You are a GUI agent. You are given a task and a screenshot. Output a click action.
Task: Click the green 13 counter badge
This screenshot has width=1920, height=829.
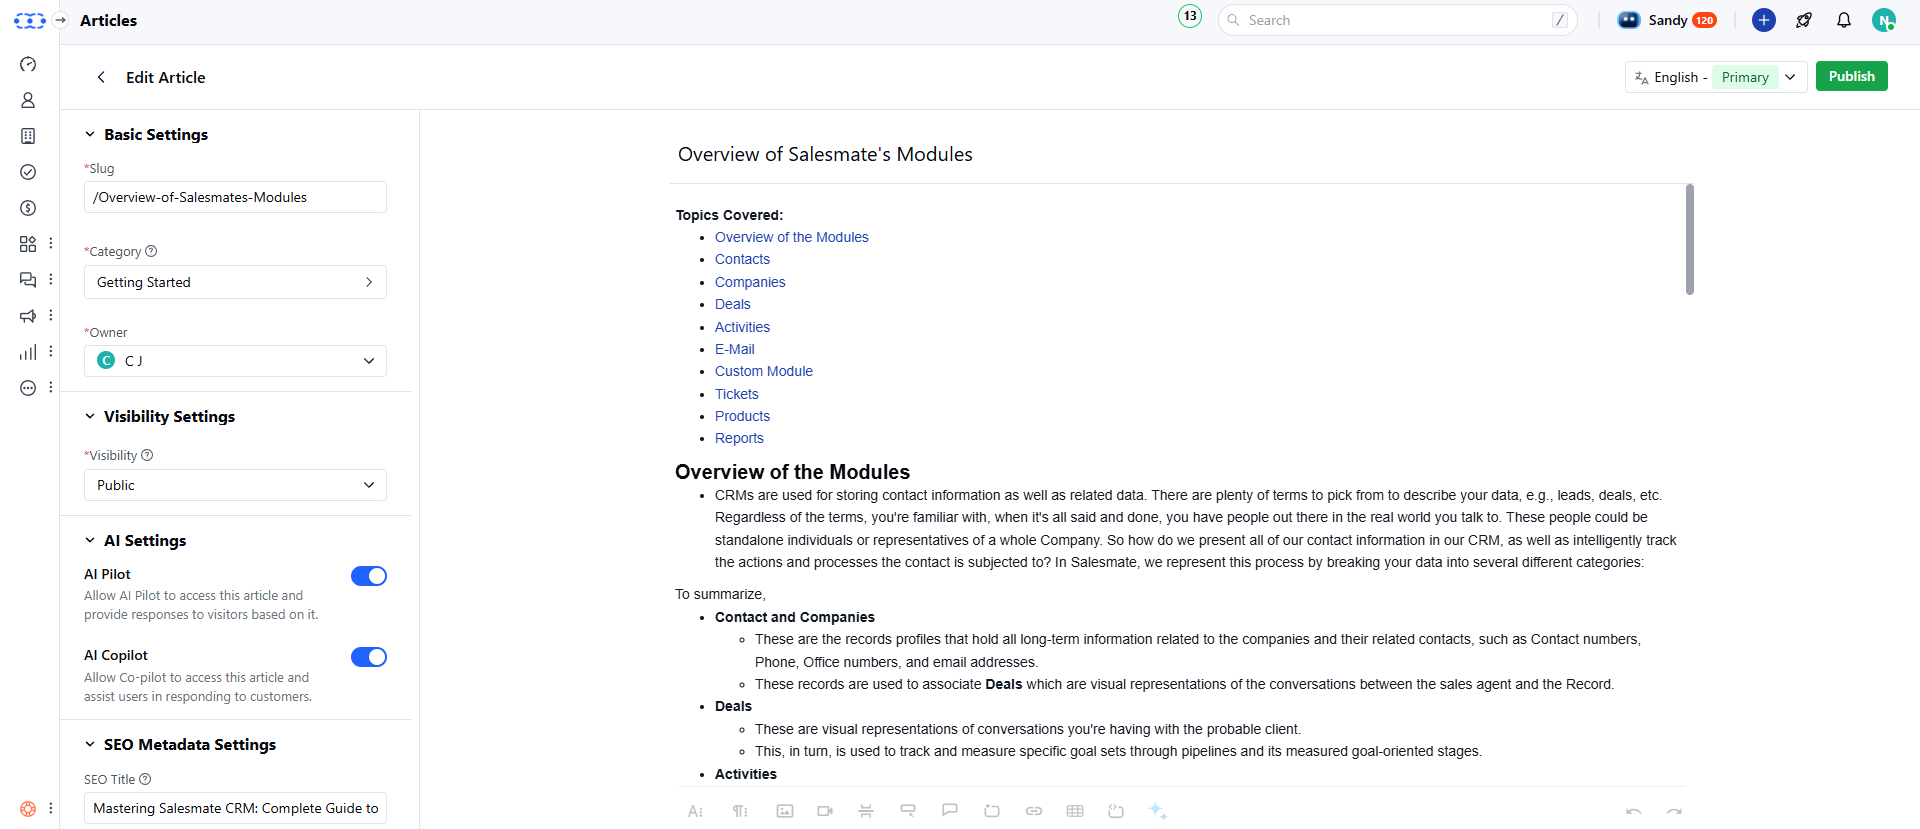[1190, 16]
